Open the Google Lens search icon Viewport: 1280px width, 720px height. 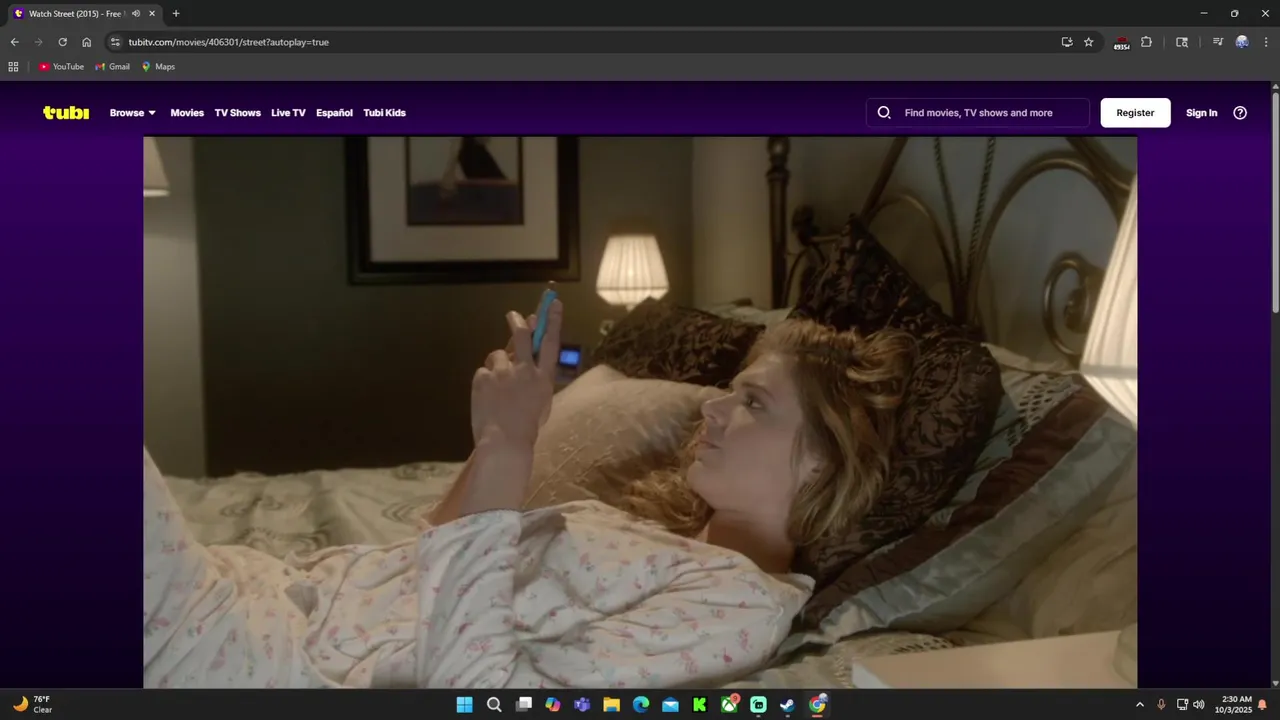pos(1182,42)
